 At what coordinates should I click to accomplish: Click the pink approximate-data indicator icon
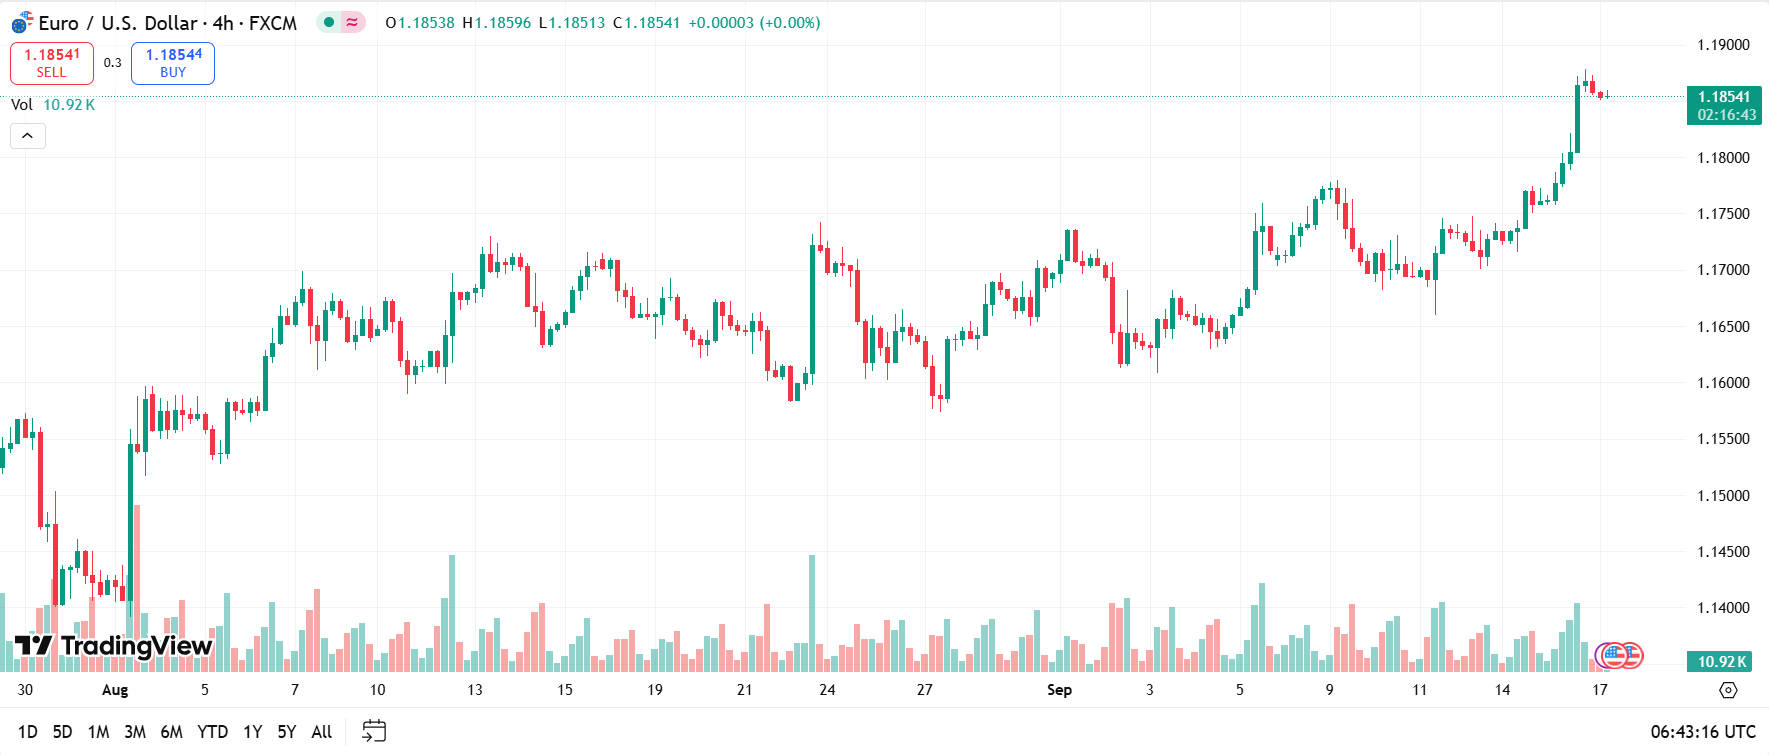click(352, 22)
